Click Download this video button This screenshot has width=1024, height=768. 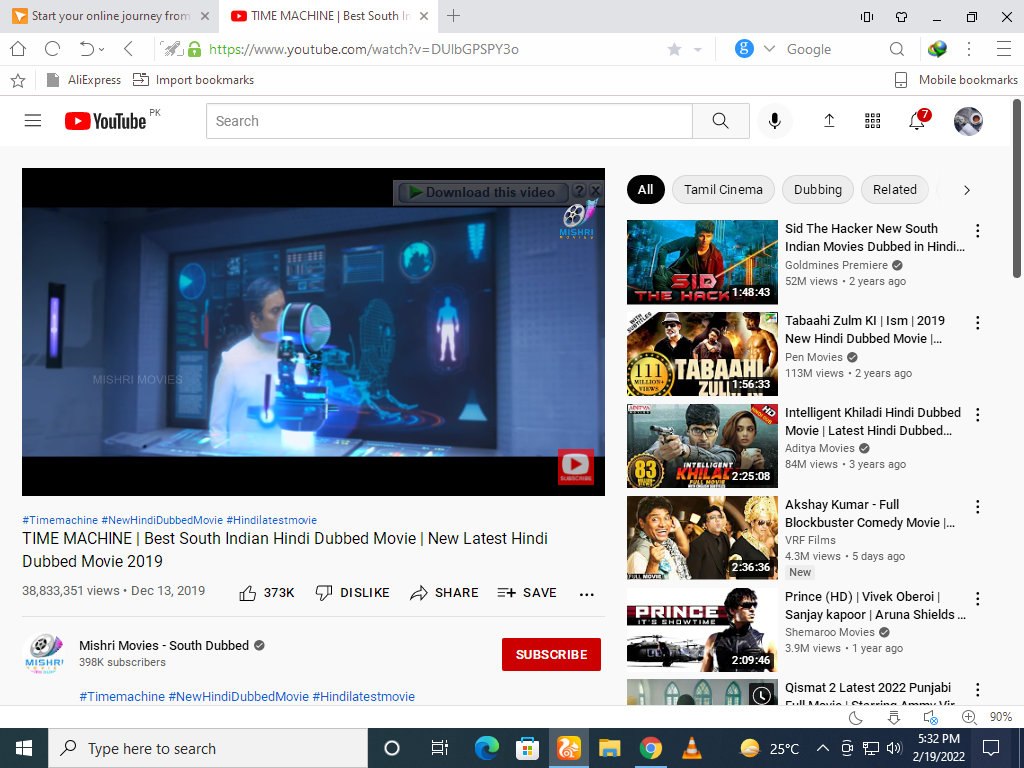pos(483,192)
